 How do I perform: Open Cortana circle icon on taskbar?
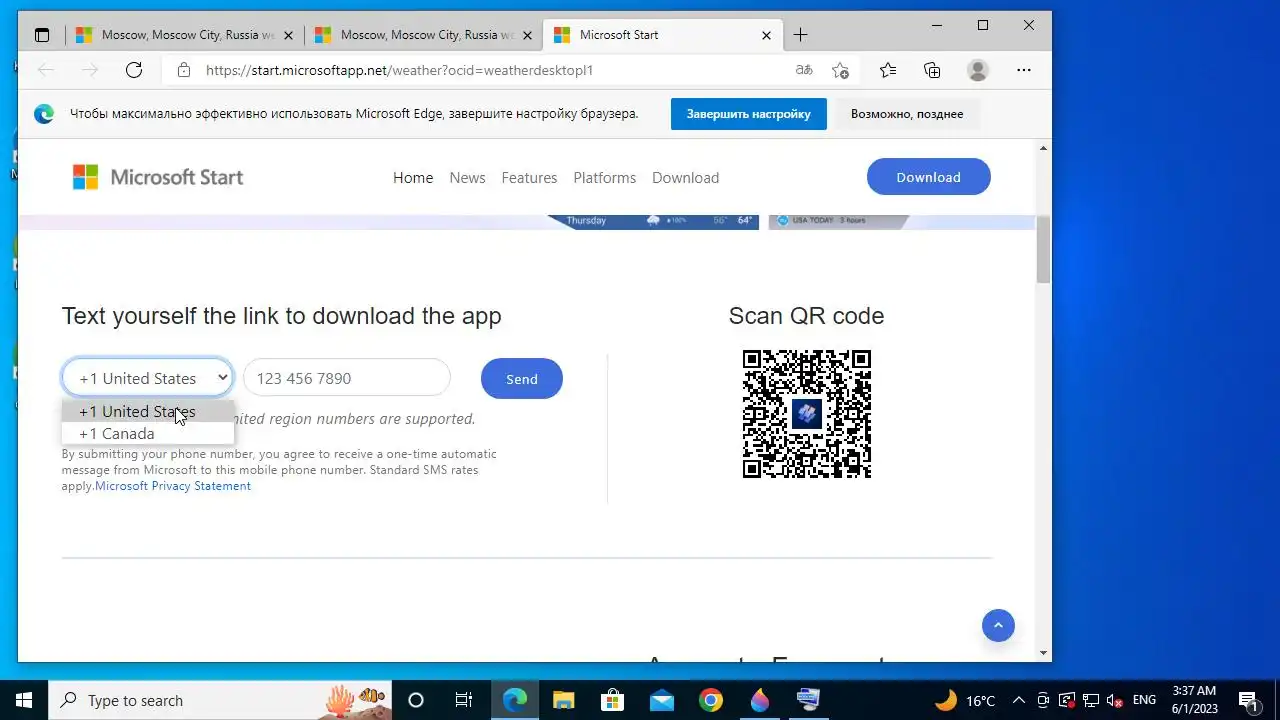coord(416,700)
